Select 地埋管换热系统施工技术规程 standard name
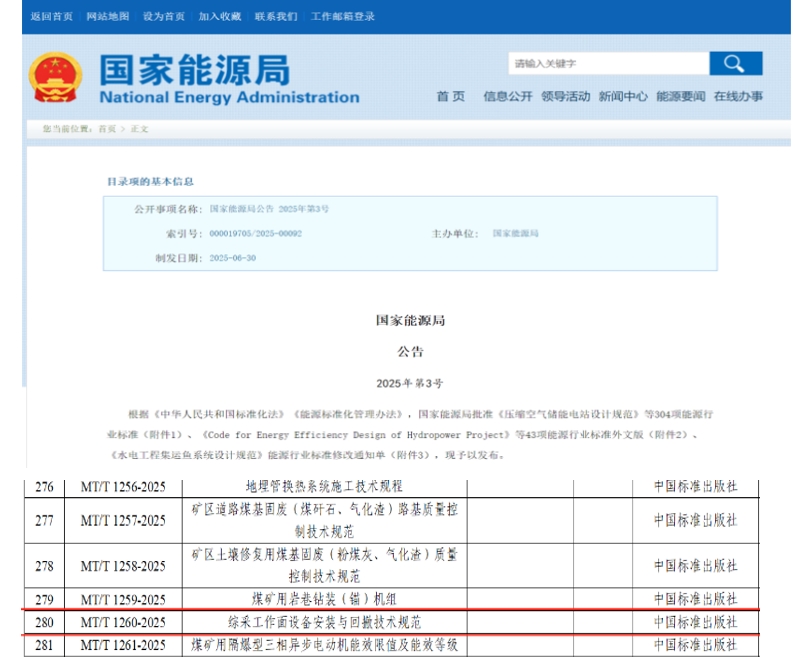795x657 pixels. (x=324, y=487)
